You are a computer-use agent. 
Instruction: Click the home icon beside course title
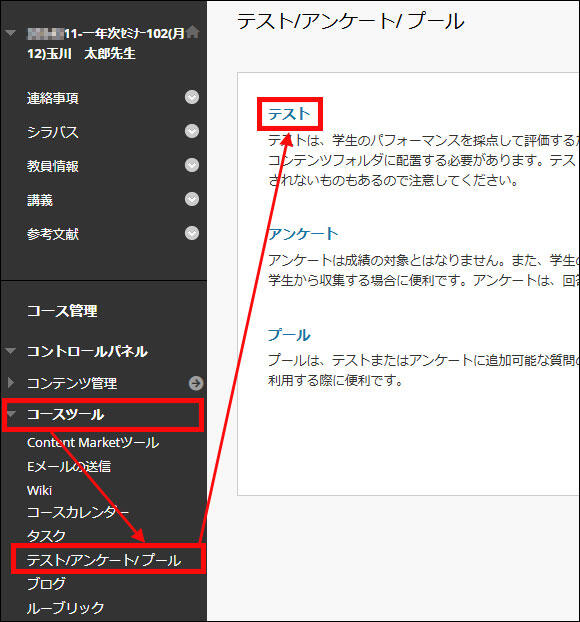[193, 32]
